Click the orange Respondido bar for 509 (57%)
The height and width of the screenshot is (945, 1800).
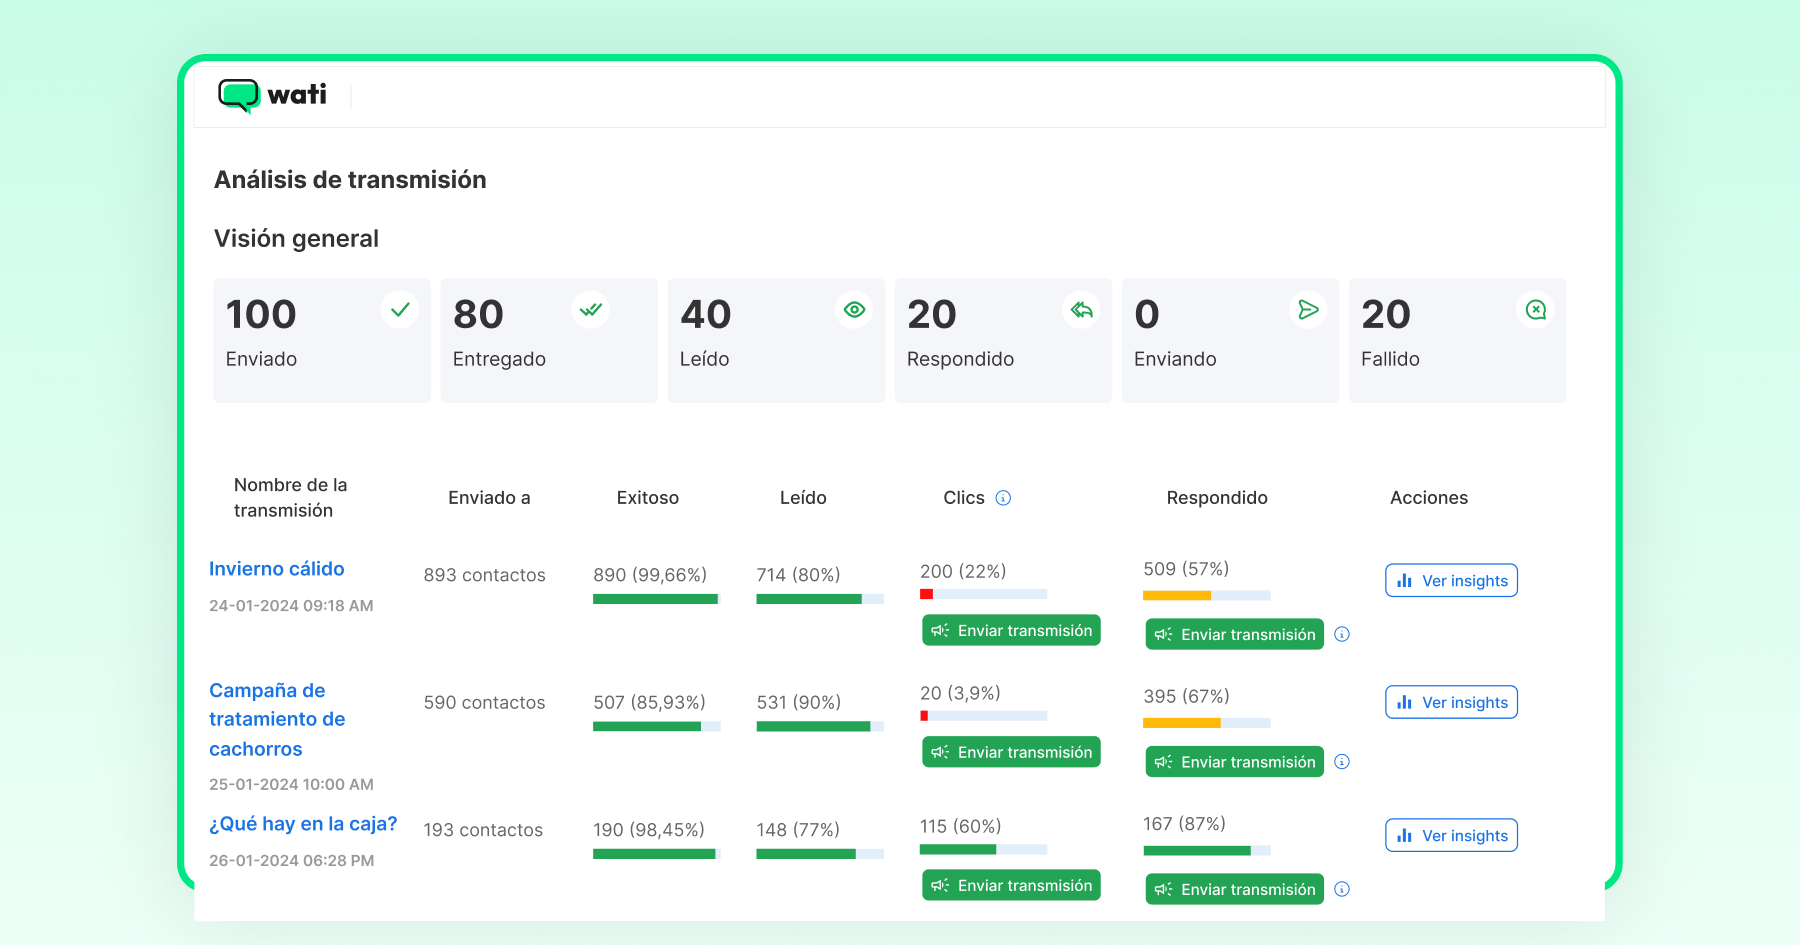click(x=1177, y=596)
